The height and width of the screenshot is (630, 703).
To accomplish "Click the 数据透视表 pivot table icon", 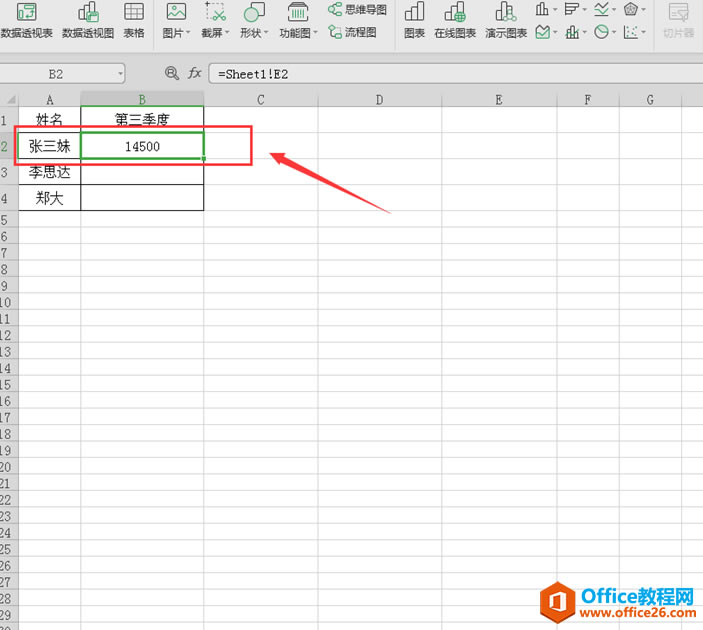I will [26, 20].
